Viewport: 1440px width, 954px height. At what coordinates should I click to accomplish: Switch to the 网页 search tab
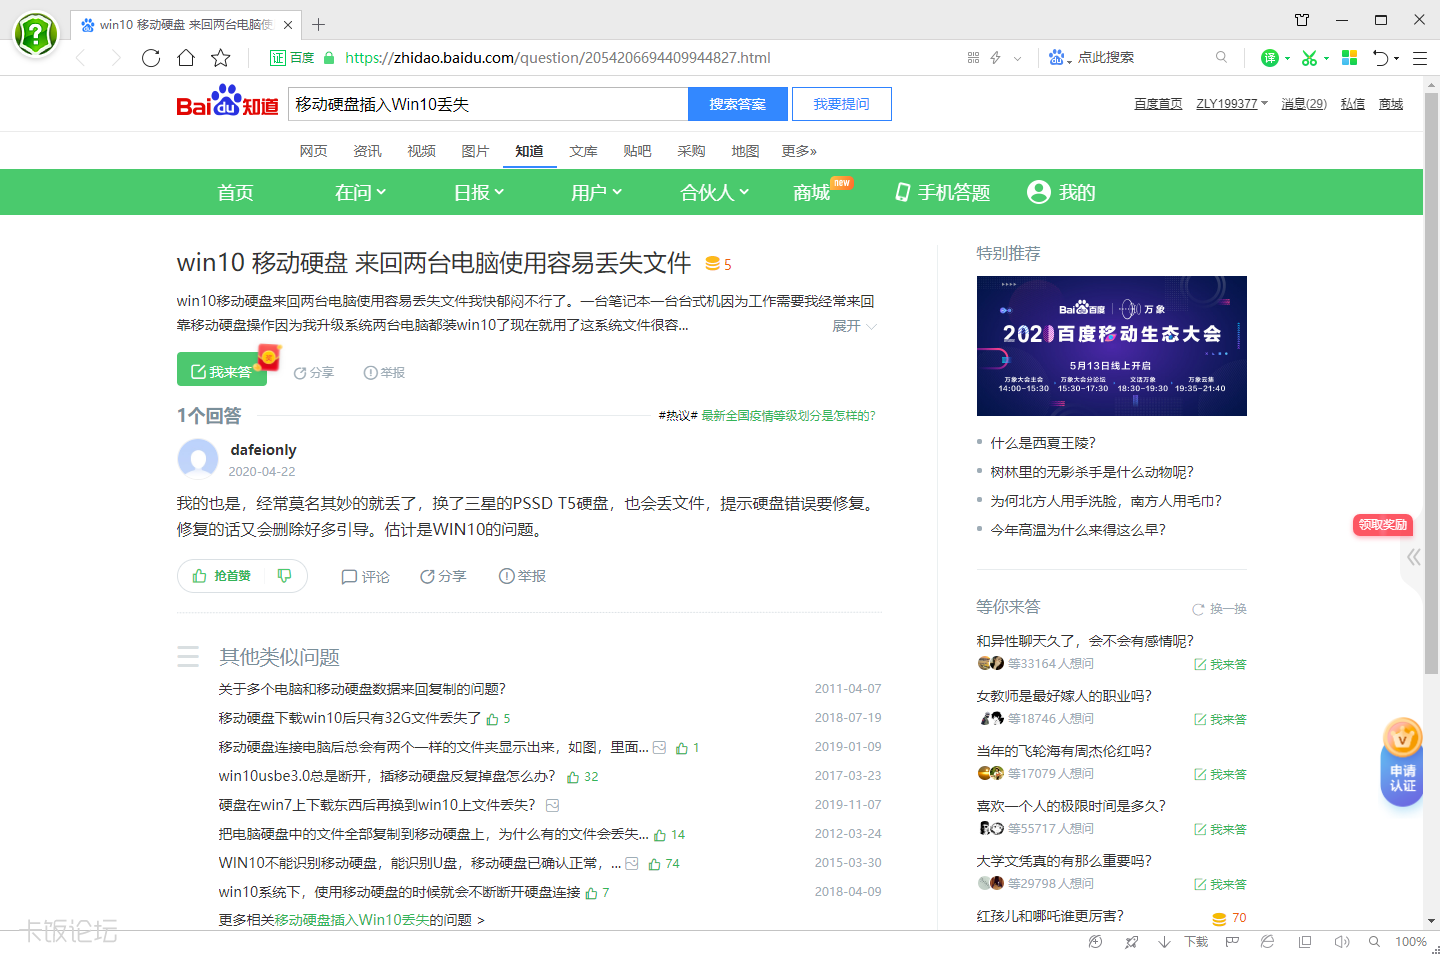[x=313, y=151]
